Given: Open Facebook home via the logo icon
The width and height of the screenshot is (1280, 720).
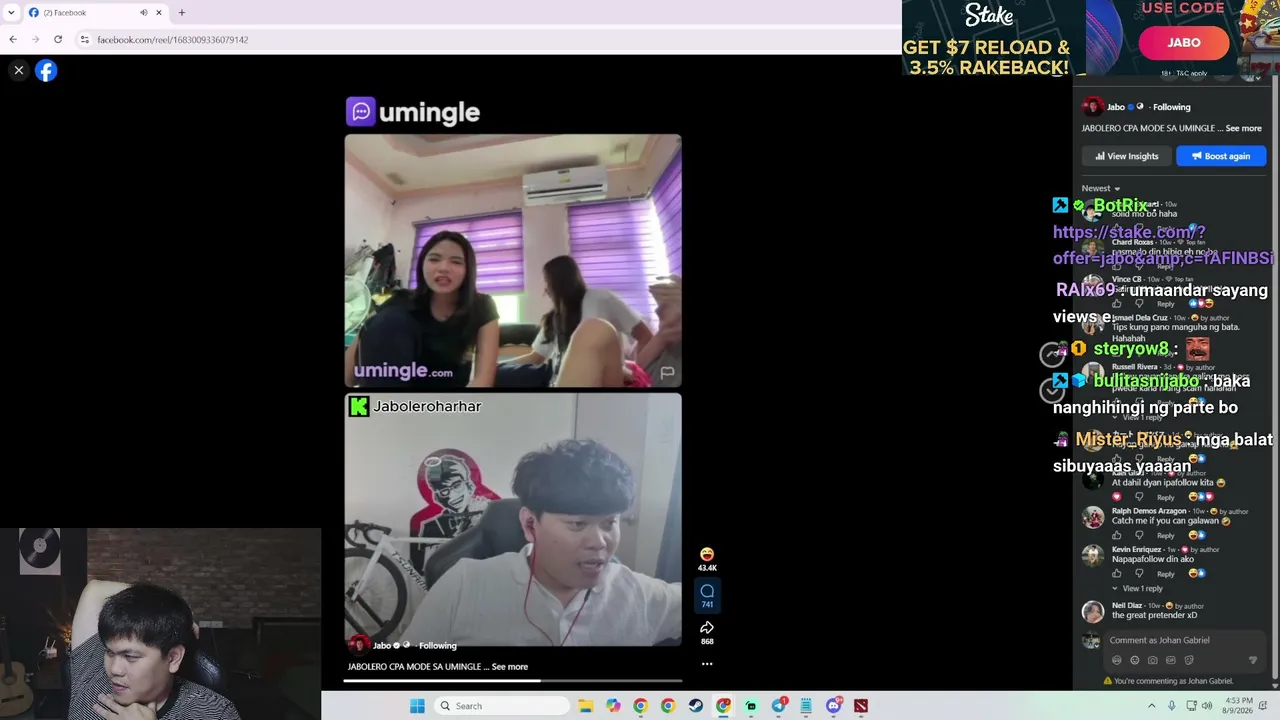Looking at the screenshot, I should pyautogui.click(x=46, y=70).
